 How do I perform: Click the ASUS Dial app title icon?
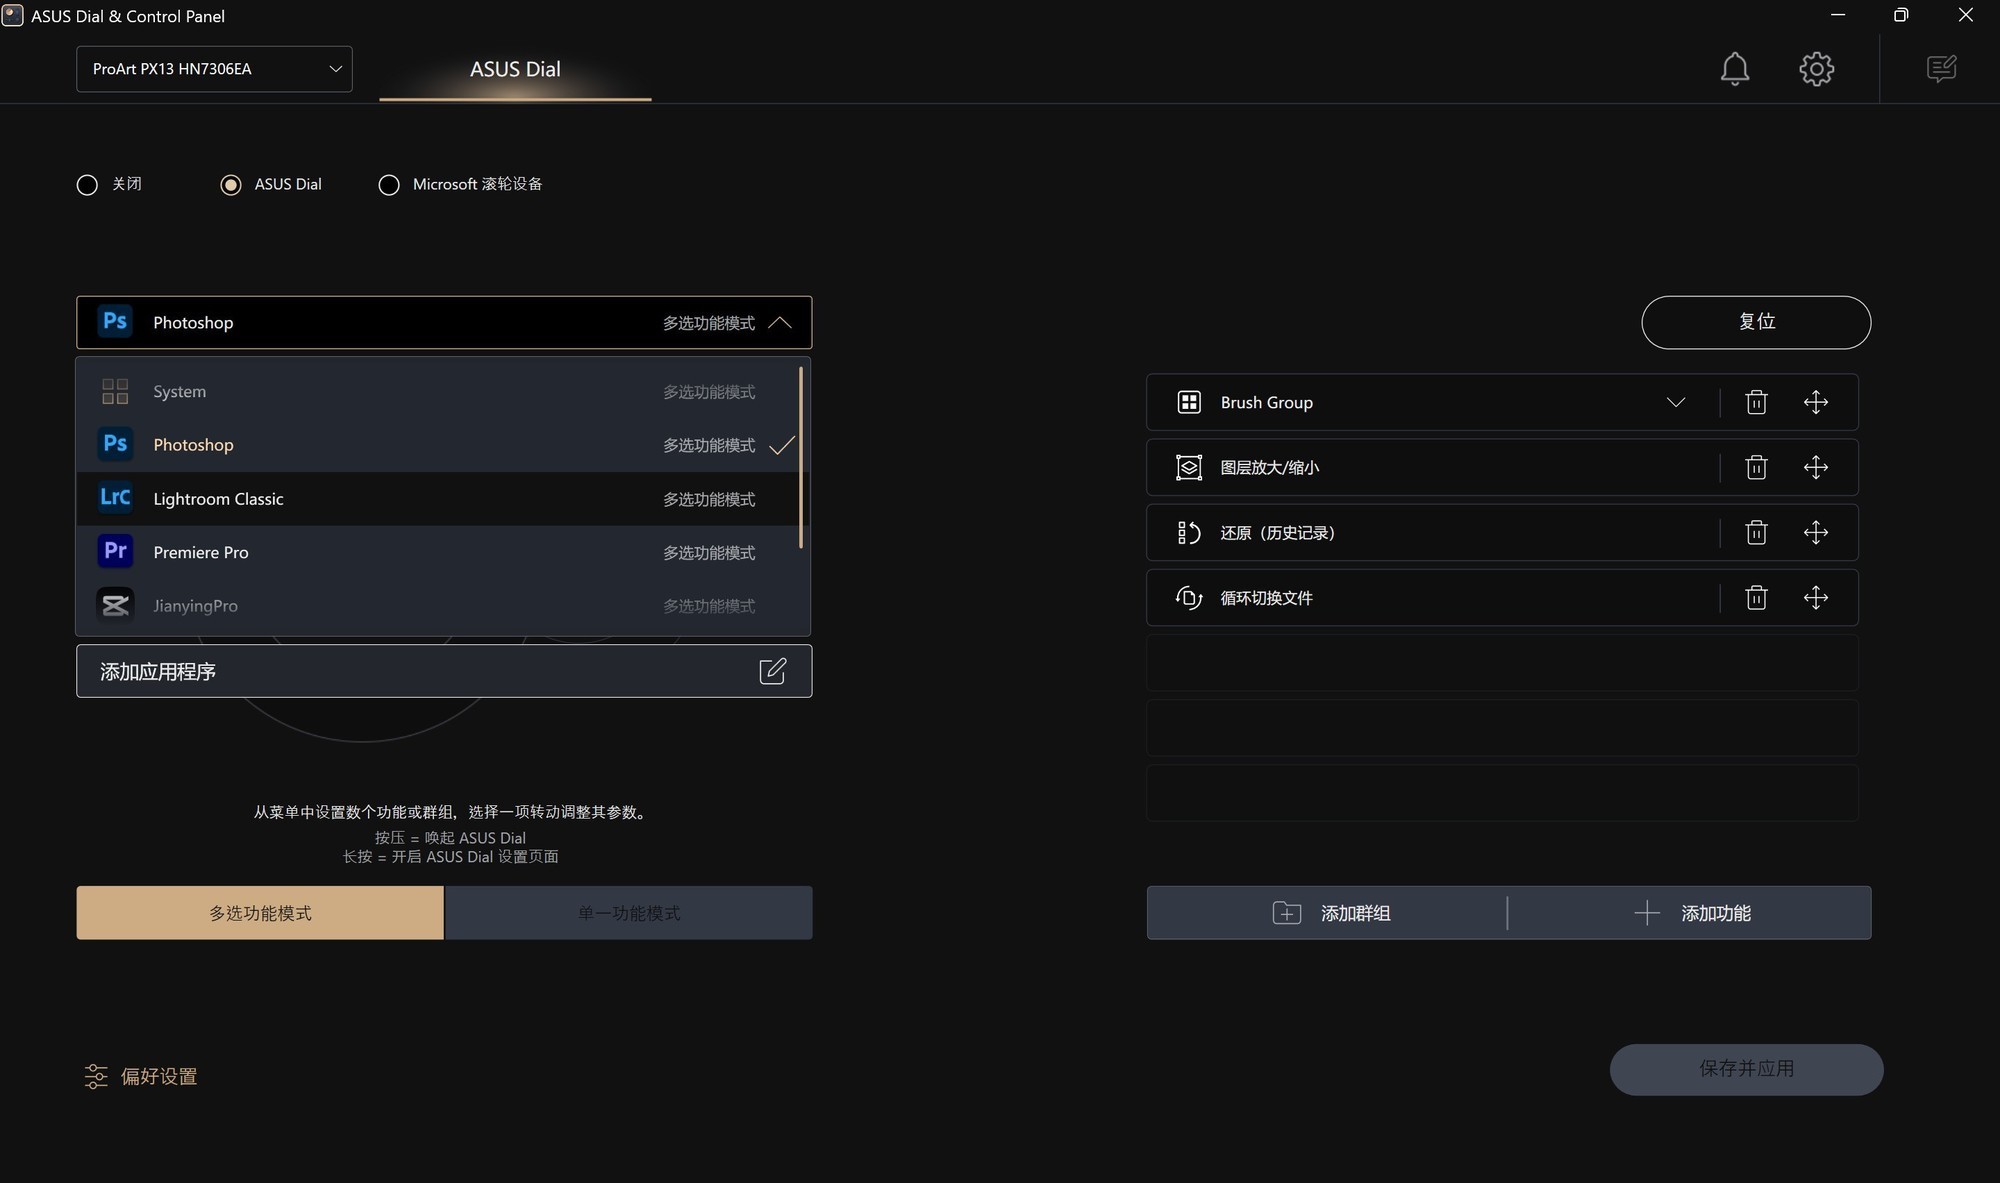pos(12,15)
